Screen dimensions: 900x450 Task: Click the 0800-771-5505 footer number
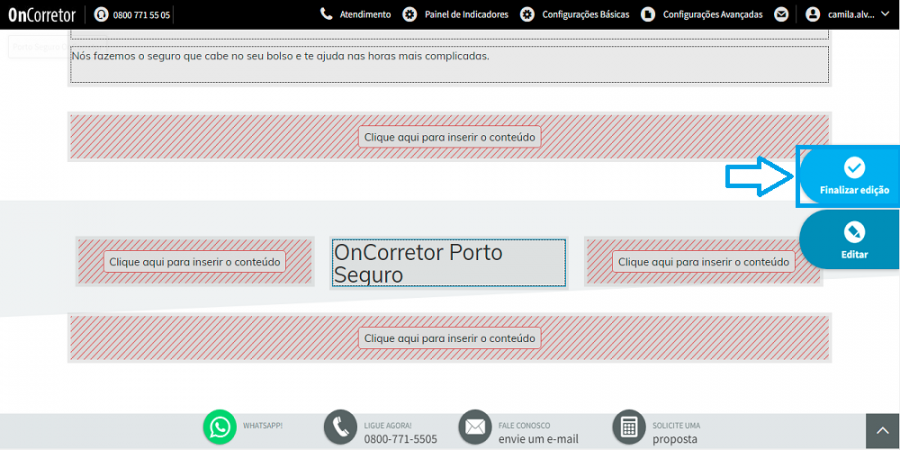(401, 439)
